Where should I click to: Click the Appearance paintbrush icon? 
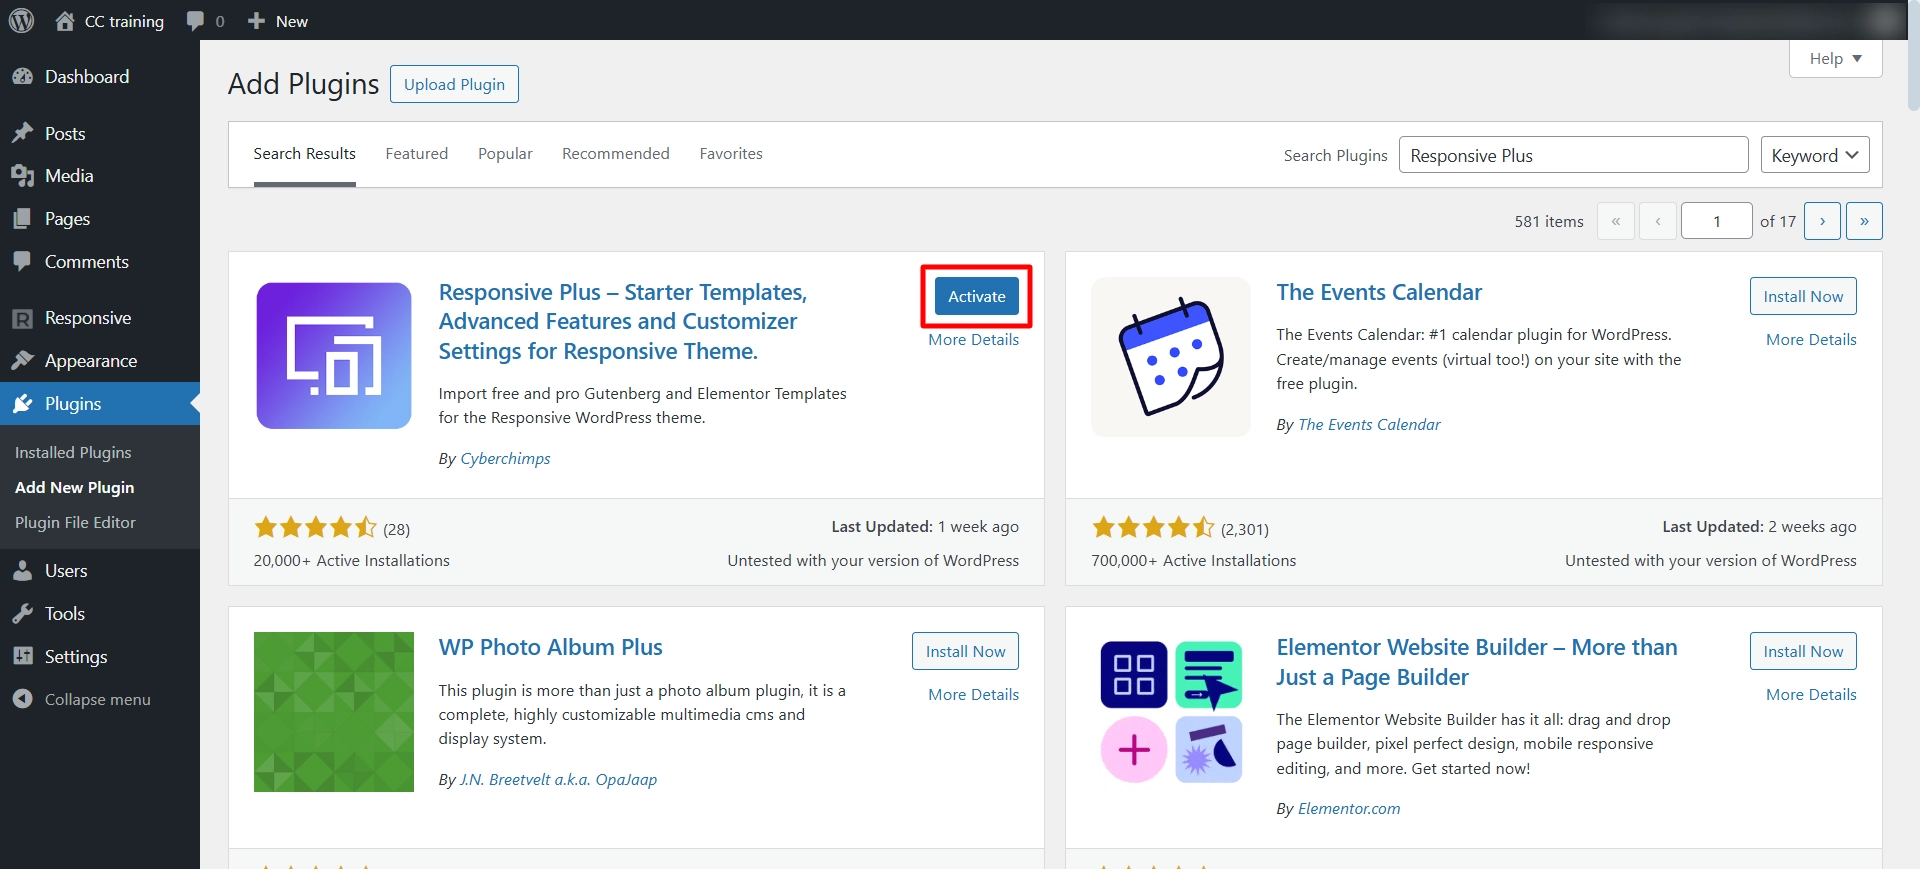[22, 361]
